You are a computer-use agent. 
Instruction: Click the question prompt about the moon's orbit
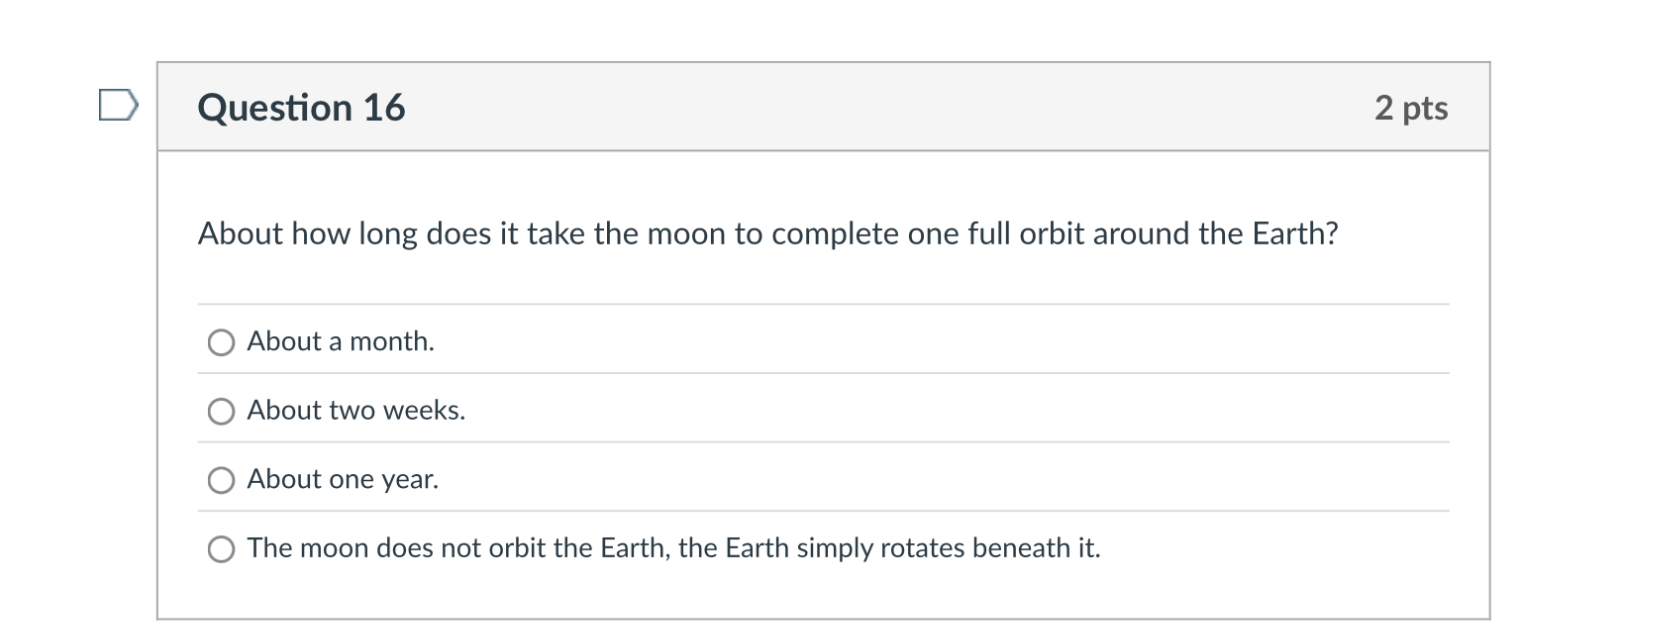[x=767, y=234]
